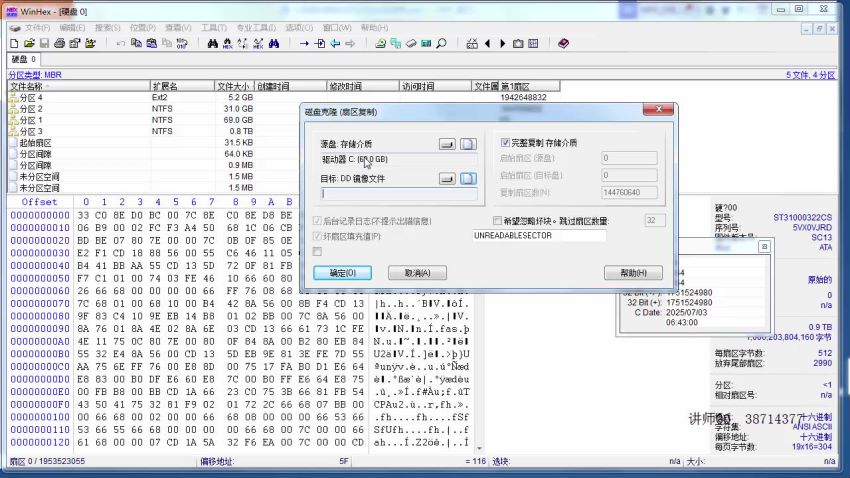Pick target disk with 目标 drive button
This screenshot has width=850, height=478.
pyautogui.click(x=447, y=178)
